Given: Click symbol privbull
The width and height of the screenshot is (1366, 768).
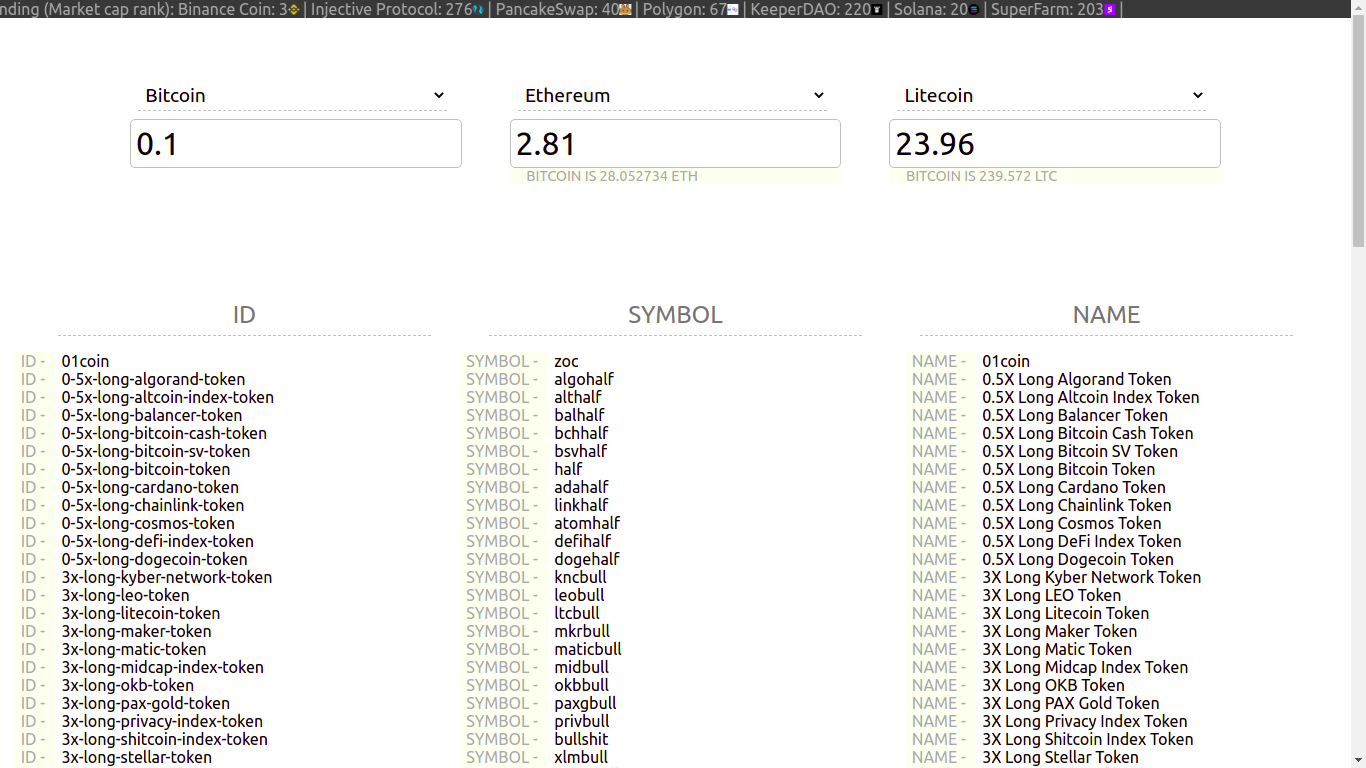Looking at the screenshot, I should [582, 722].
